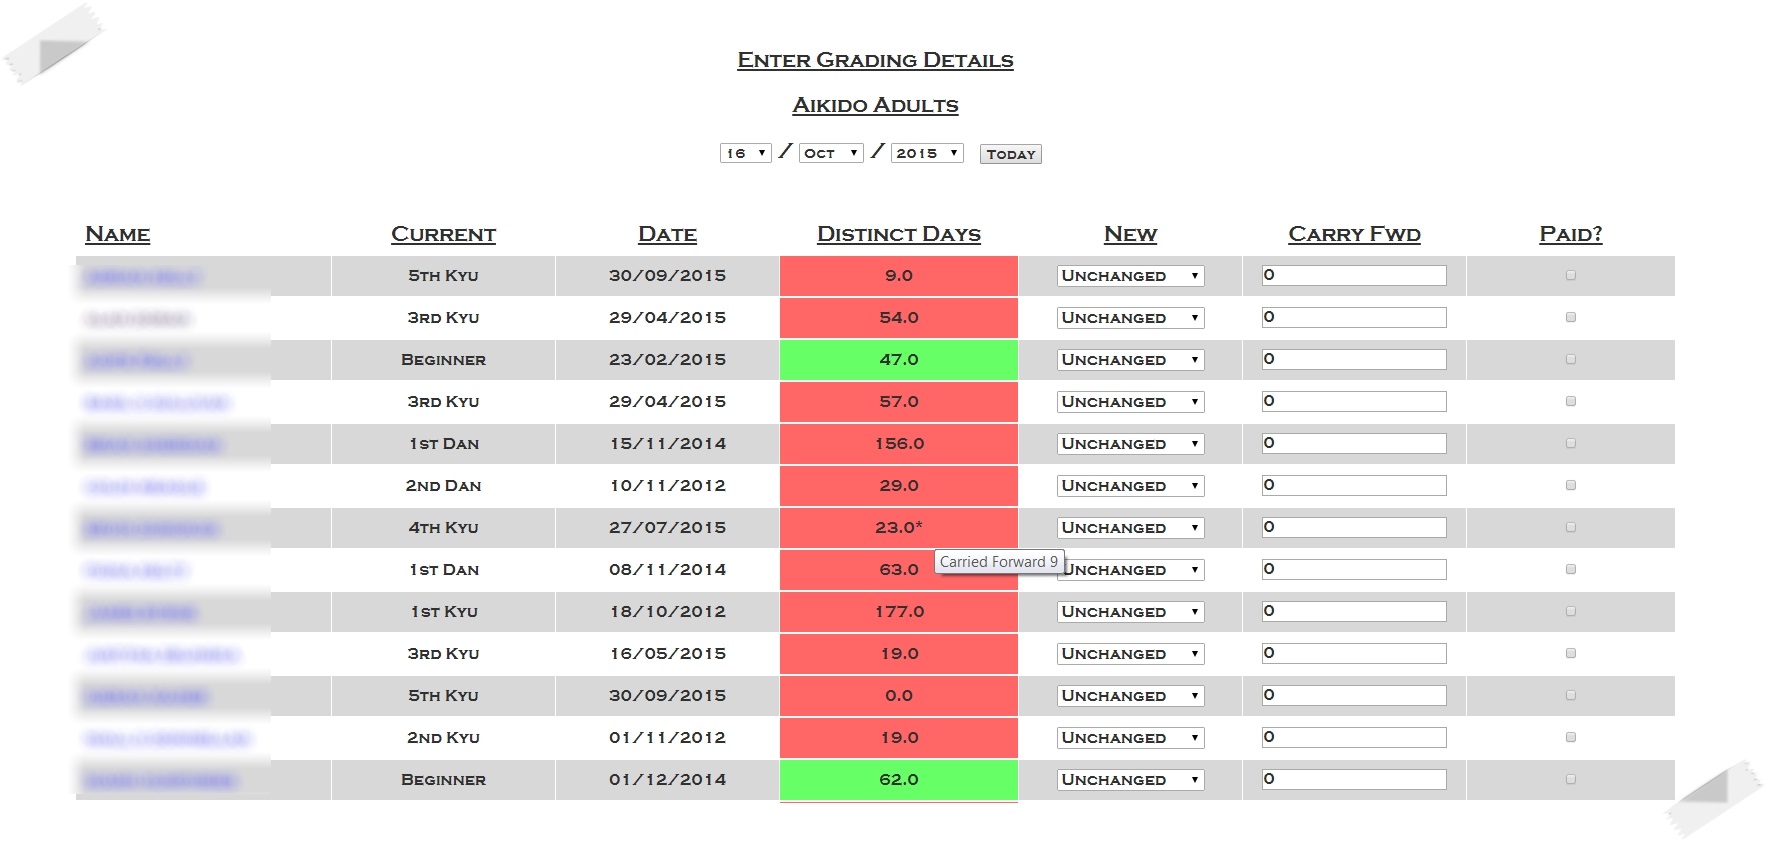Check the Paid box for the 2nd Dan row

click(x=1570, y=485)
